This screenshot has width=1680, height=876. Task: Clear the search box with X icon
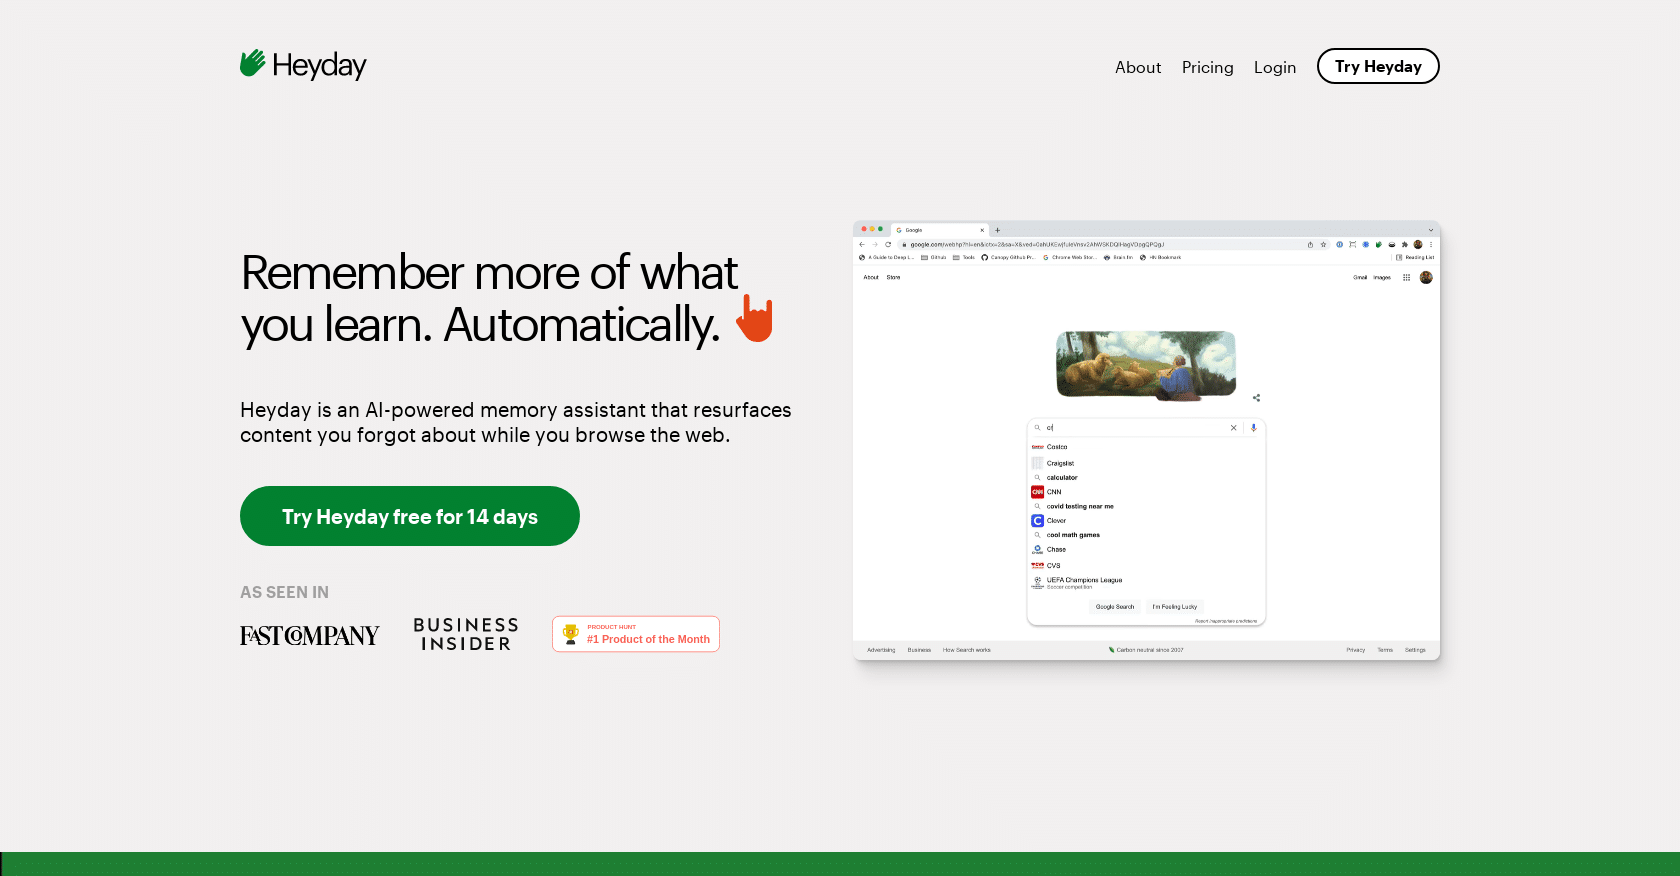click(x=1233, y=428)
